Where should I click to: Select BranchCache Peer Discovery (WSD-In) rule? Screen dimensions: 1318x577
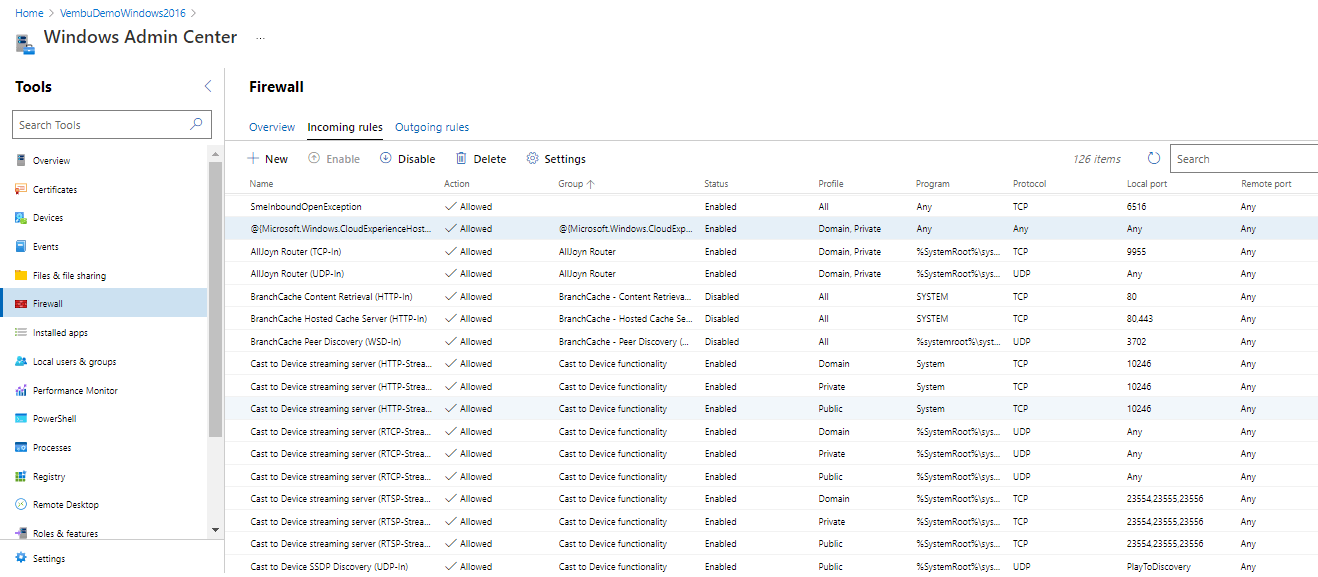pyautogui.click(x=771, y=341)
